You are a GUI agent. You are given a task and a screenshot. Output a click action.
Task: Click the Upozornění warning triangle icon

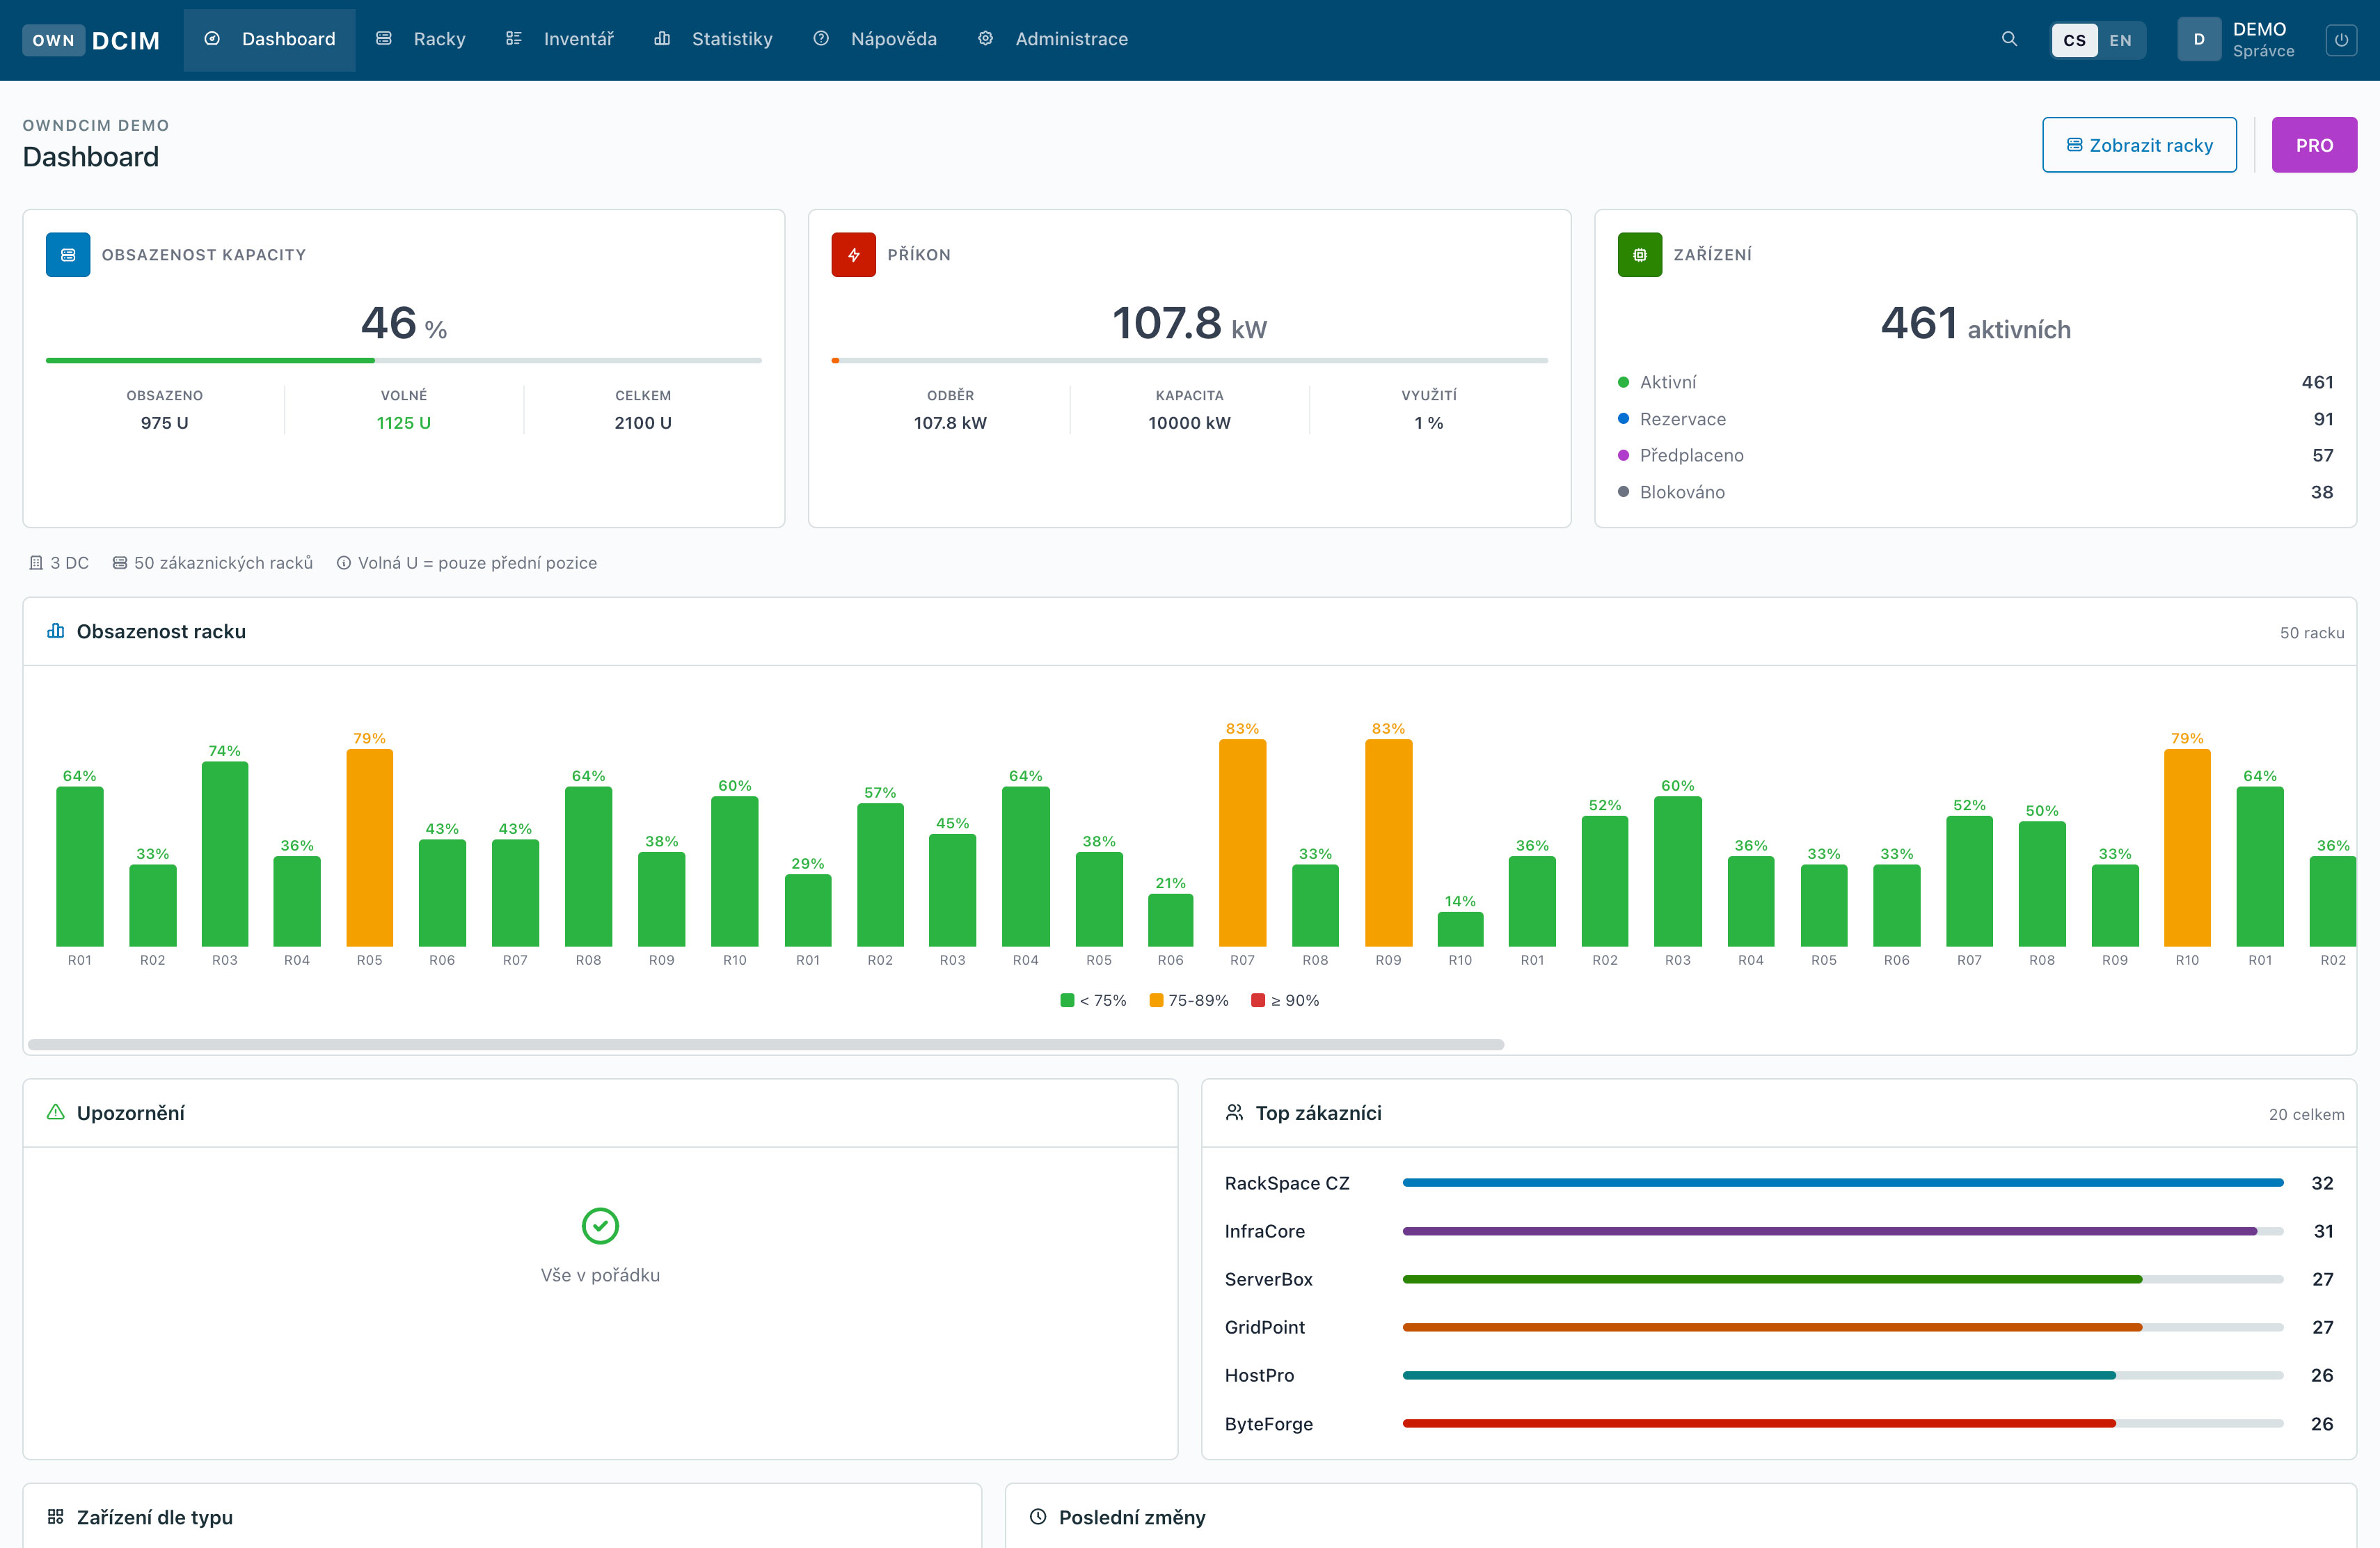click(56, 1112)
